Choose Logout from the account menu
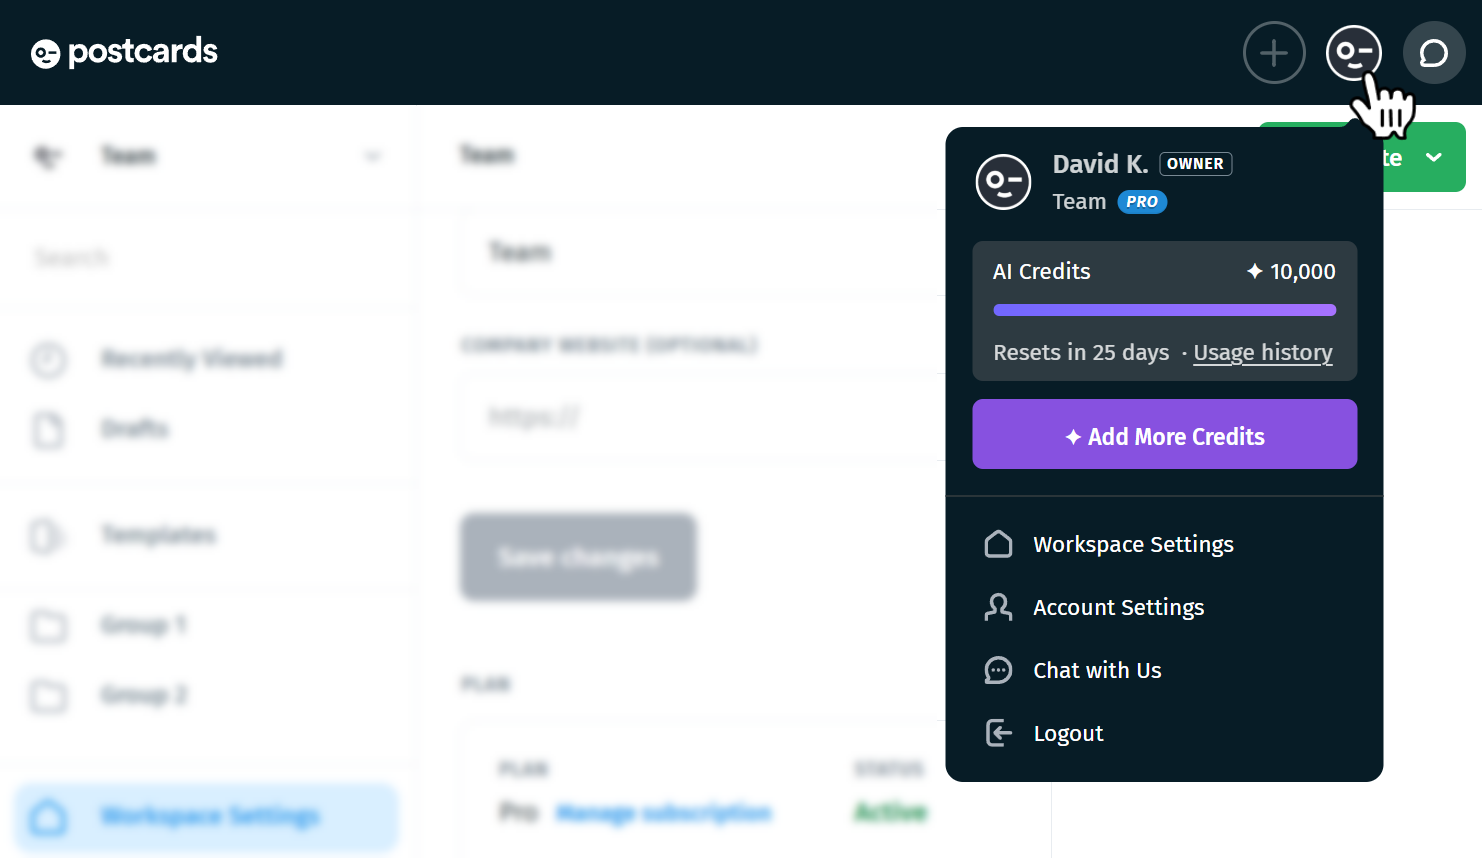1482x858 pixels. point(1164,733)
